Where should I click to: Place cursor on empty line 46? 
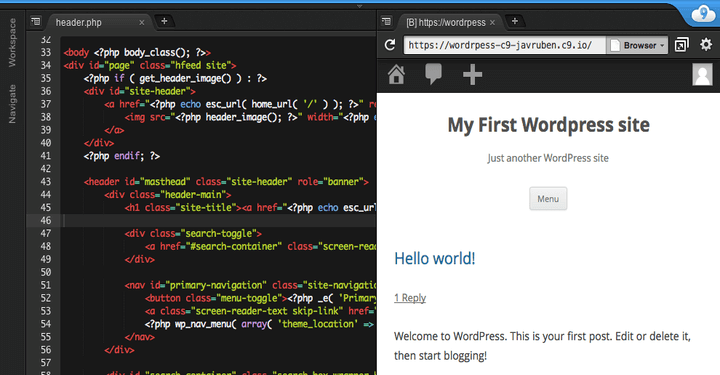point(219,221)
